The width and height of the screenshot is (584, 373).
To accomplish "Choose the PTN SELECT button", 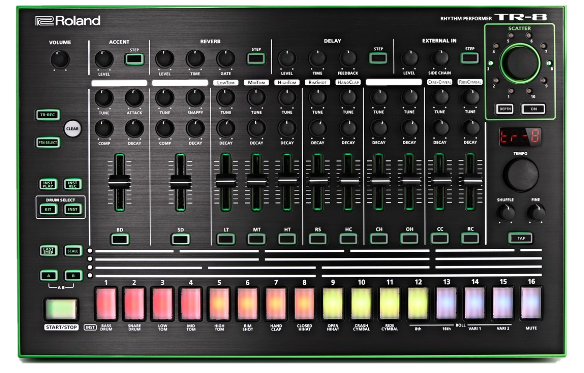I will (x=48, y=142).
